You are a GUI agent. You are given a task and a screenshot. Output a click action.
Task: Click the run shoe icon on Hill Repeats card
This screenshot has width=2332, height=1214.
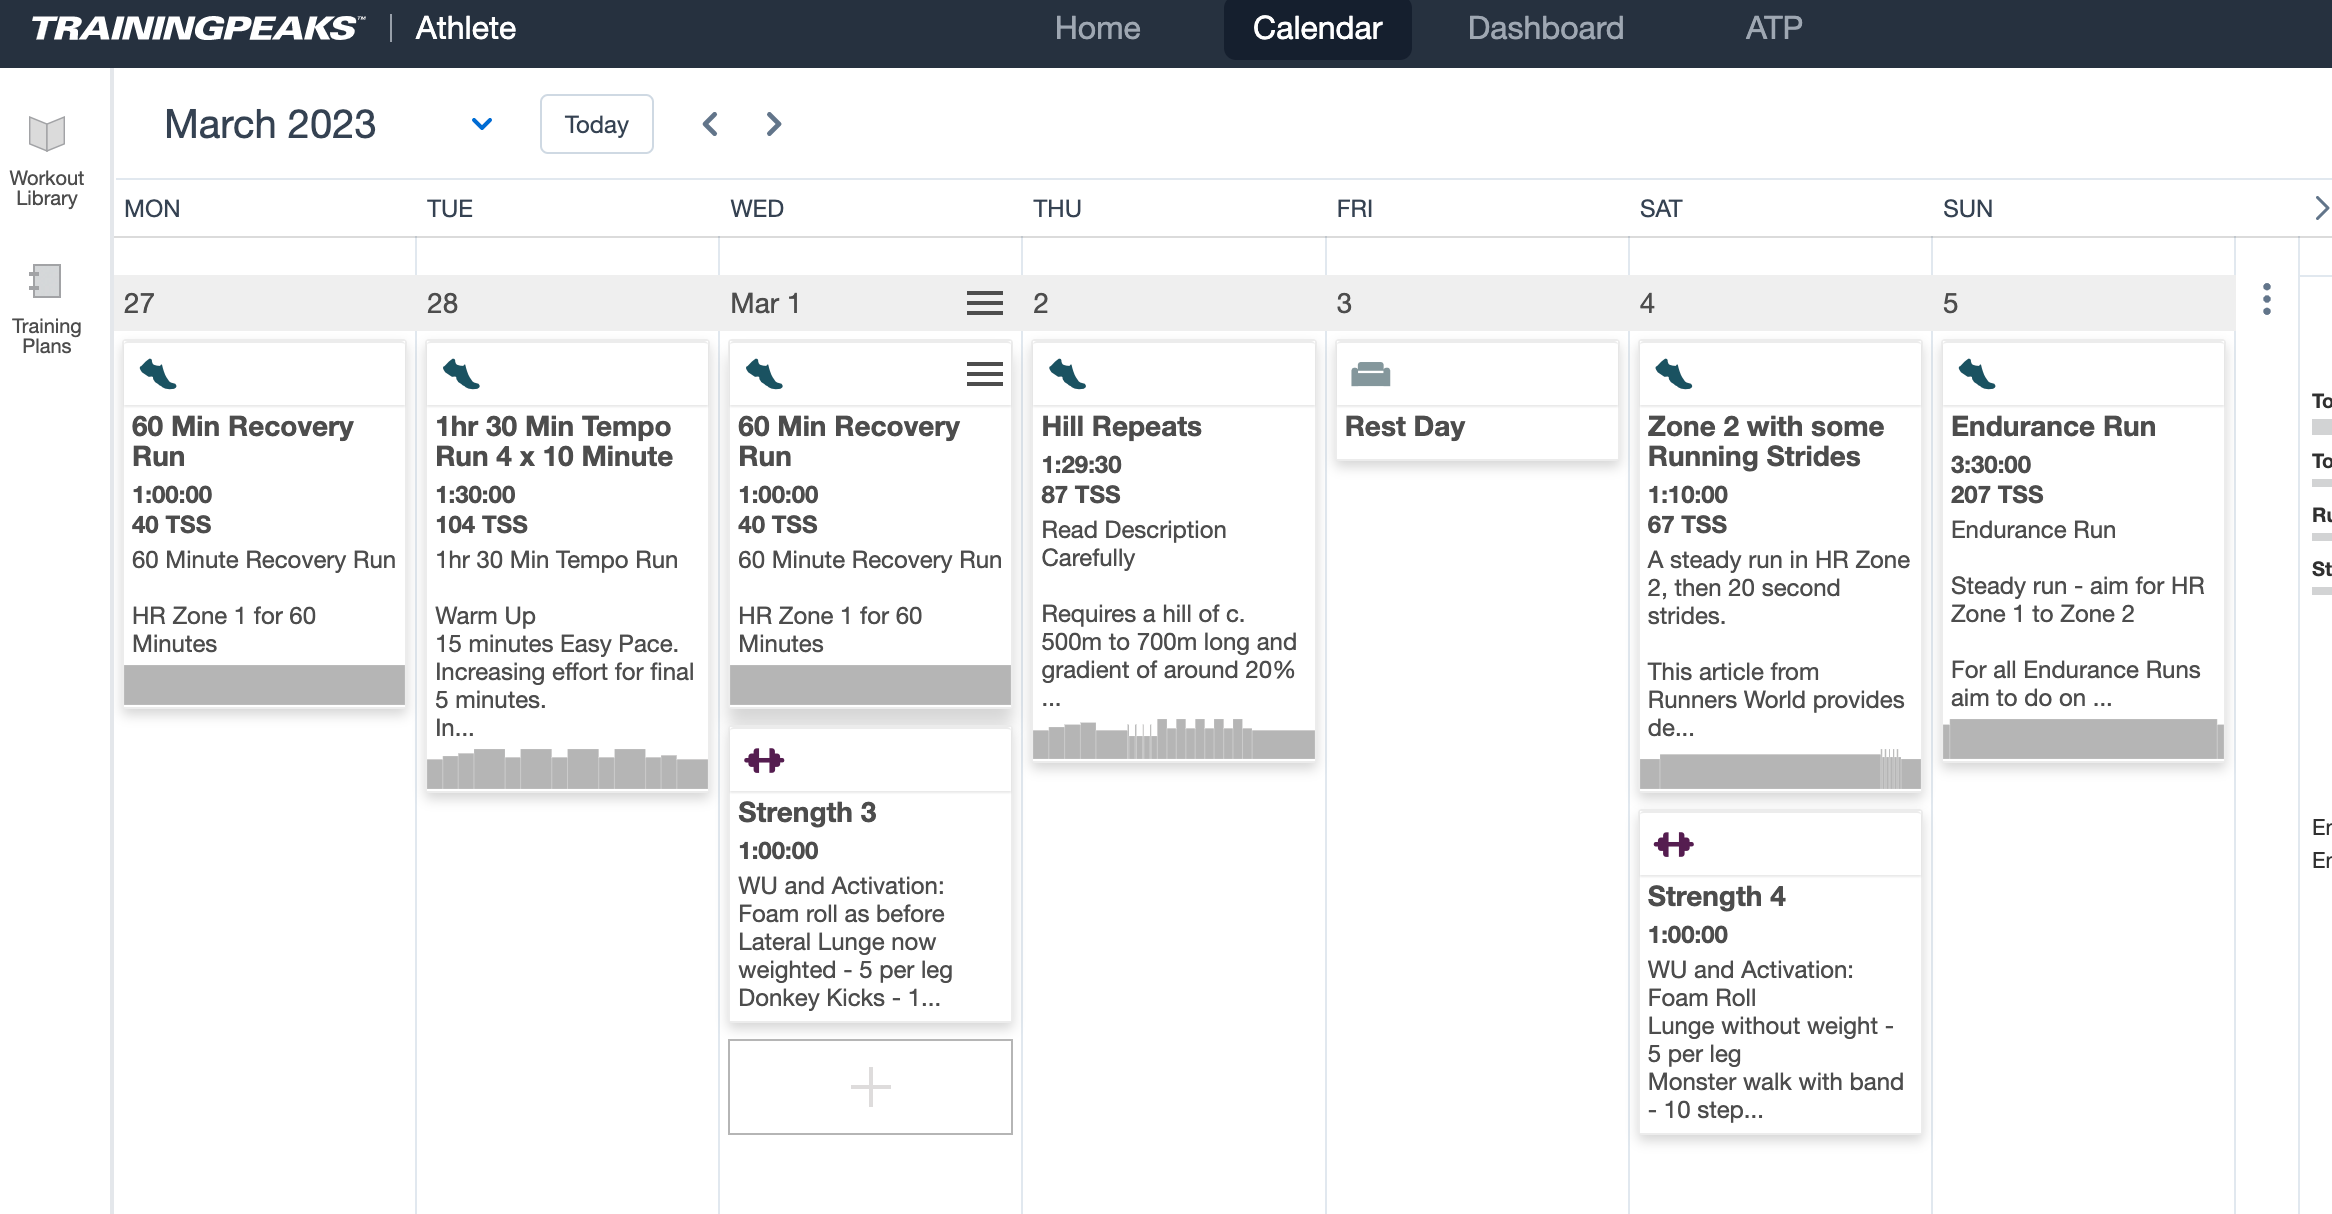(x=1067, y=374)
